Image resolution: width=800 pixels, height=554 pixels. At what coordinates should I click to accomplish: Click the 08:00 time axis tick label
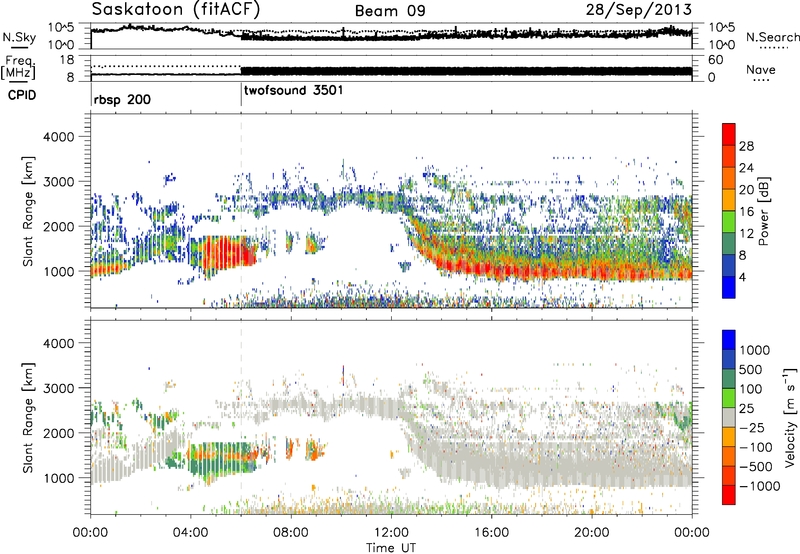point(291,533)
